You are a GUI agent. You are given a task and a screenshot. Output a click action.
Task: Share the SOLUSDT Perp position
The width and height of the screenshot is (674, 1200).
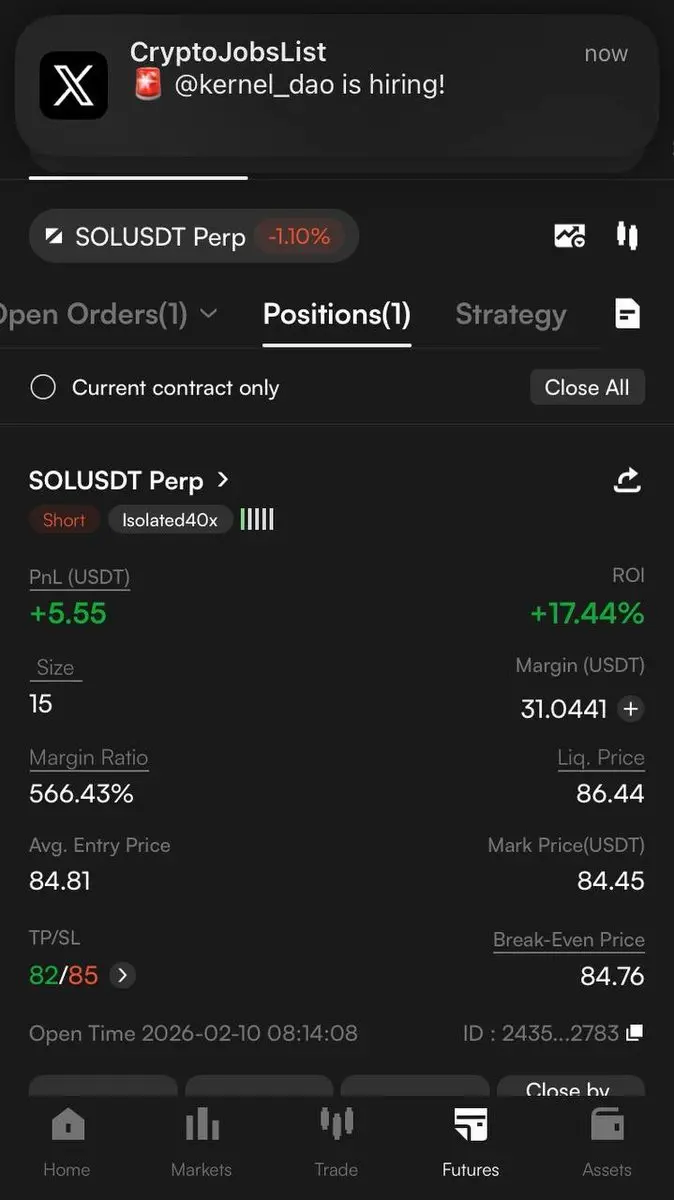627,481
